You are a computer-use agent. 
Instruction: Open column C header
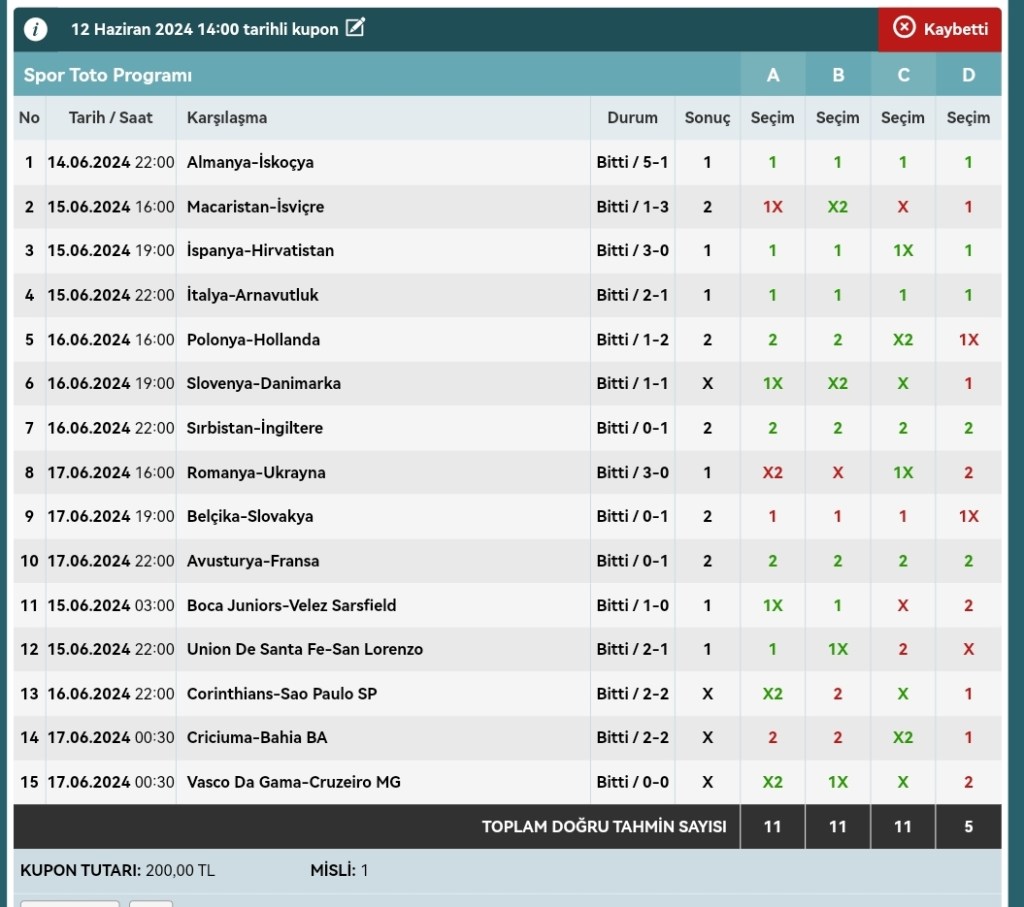click(x=902, y=75)
